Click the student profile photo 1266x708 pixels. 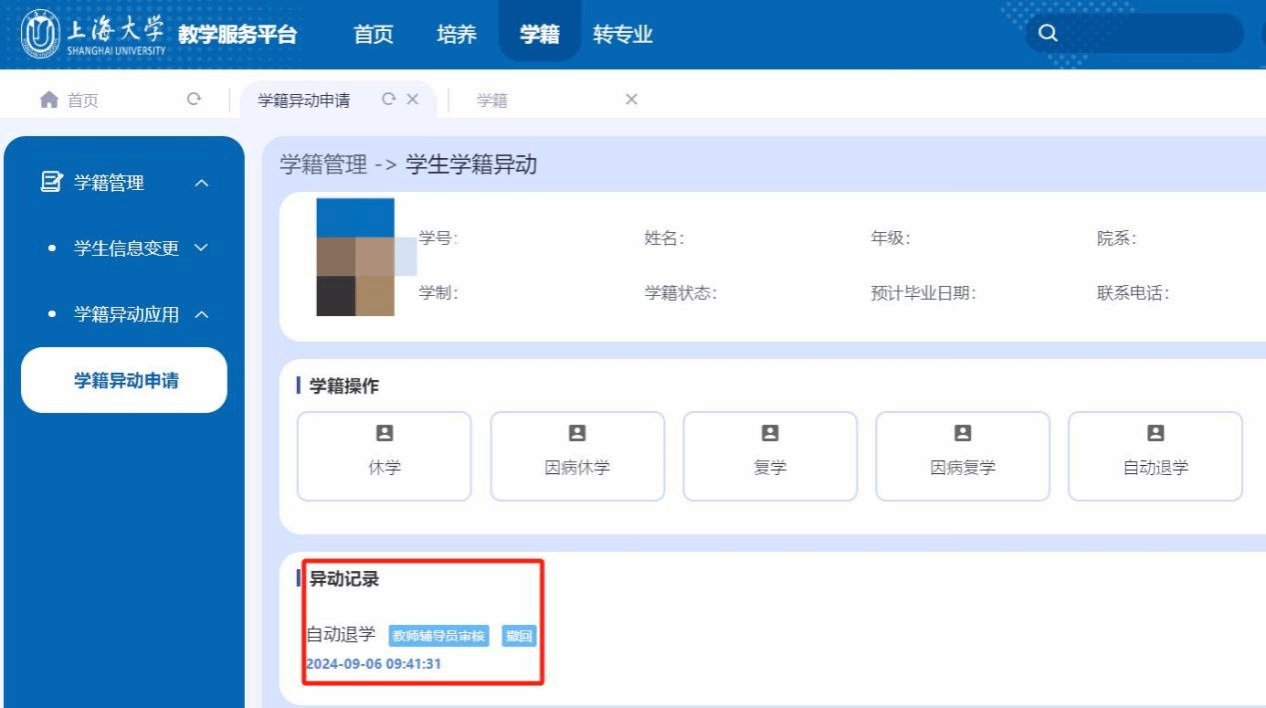356,257
